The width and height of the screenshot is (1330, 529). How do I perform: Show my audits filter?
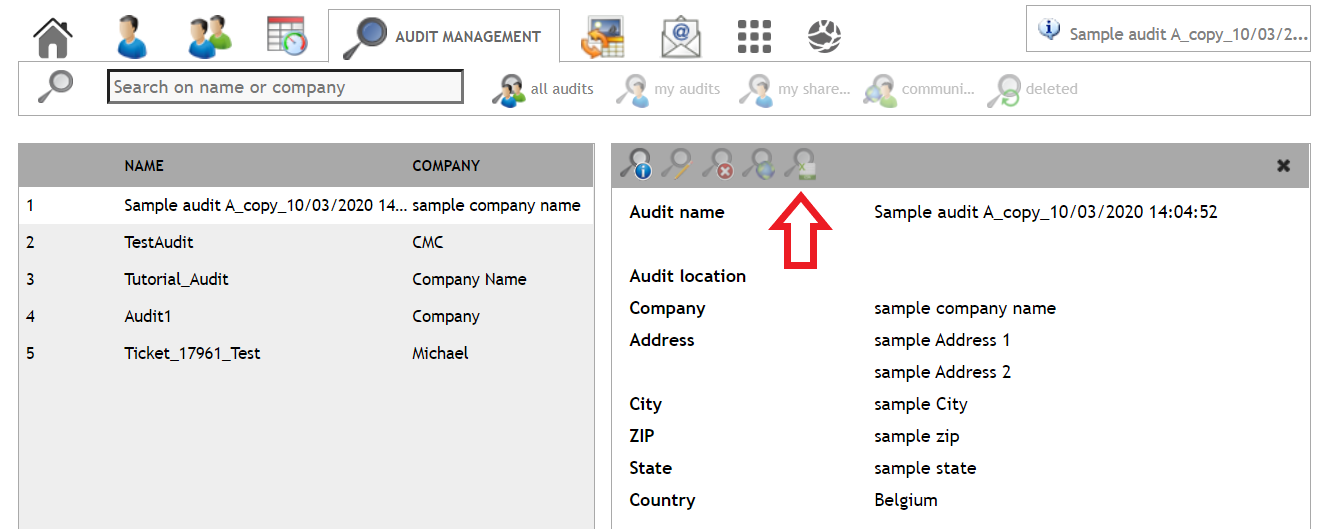(x=668, y=89)
